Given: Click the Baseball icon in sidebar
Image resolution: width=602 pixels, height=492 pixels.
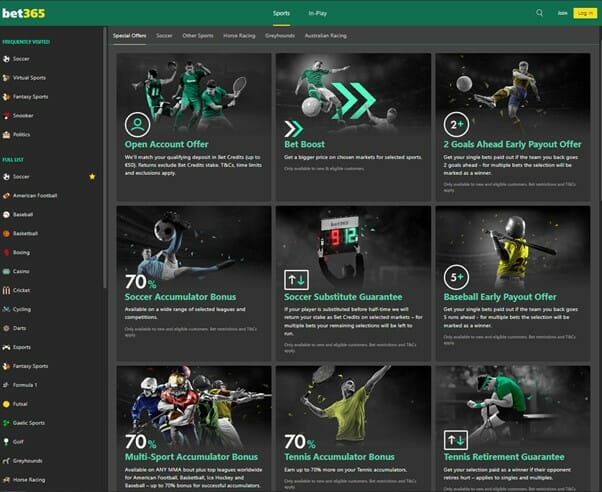Looking at the screenshot, I should 6,214.
